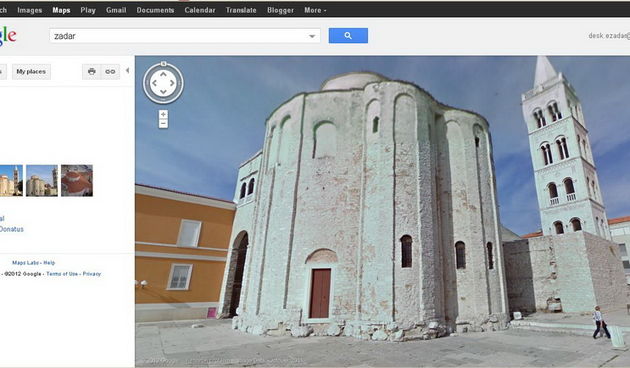The image size is (630, 368).
Task: Open the Privacy link
Action: click(92, 274)
